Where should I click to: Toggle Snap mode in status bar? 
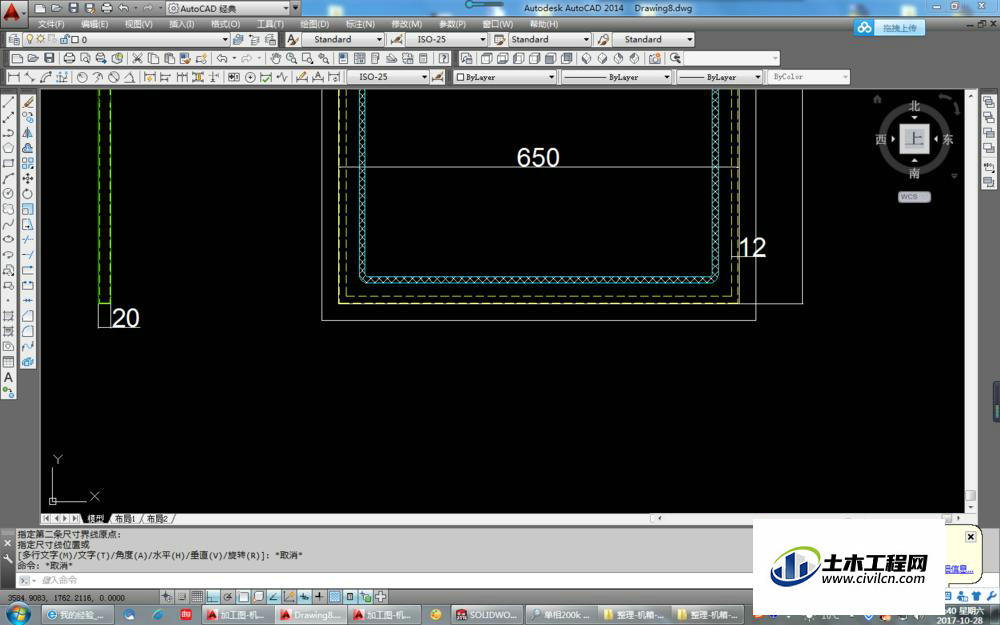[182, 597]
